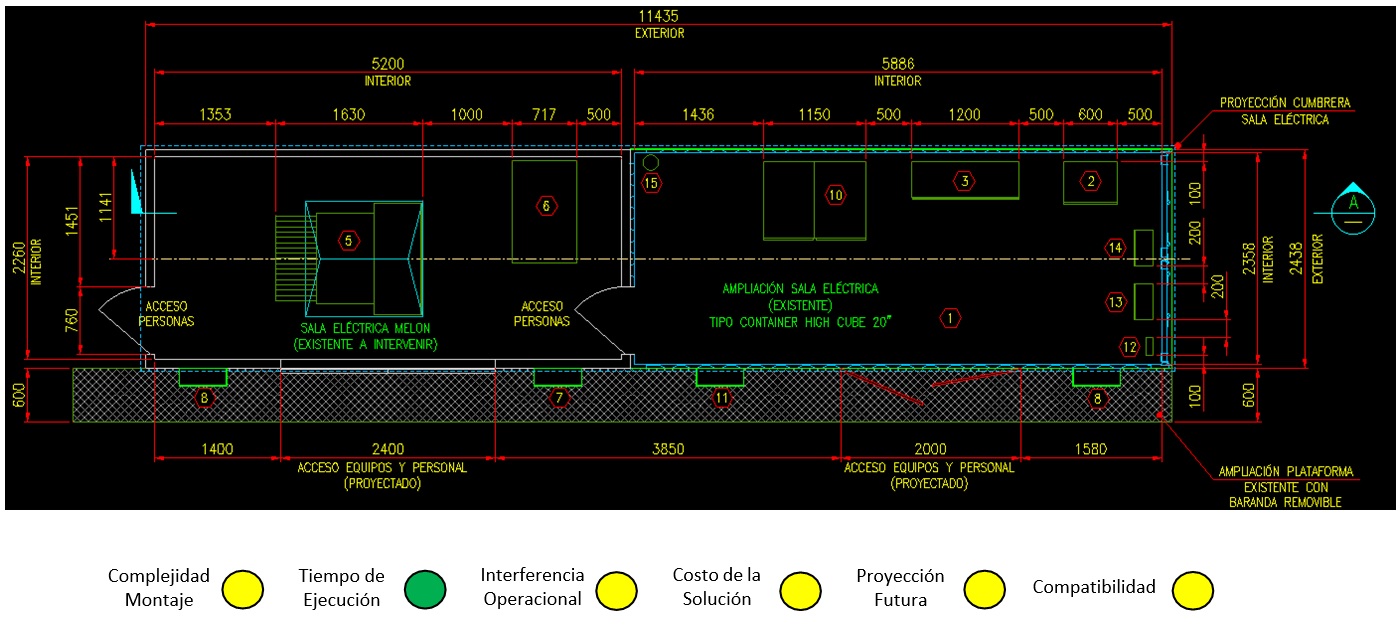Click the rightmost hexagon marker 8 on platform
This screenshot has height=637, width=1400.
click(1099, 398)
